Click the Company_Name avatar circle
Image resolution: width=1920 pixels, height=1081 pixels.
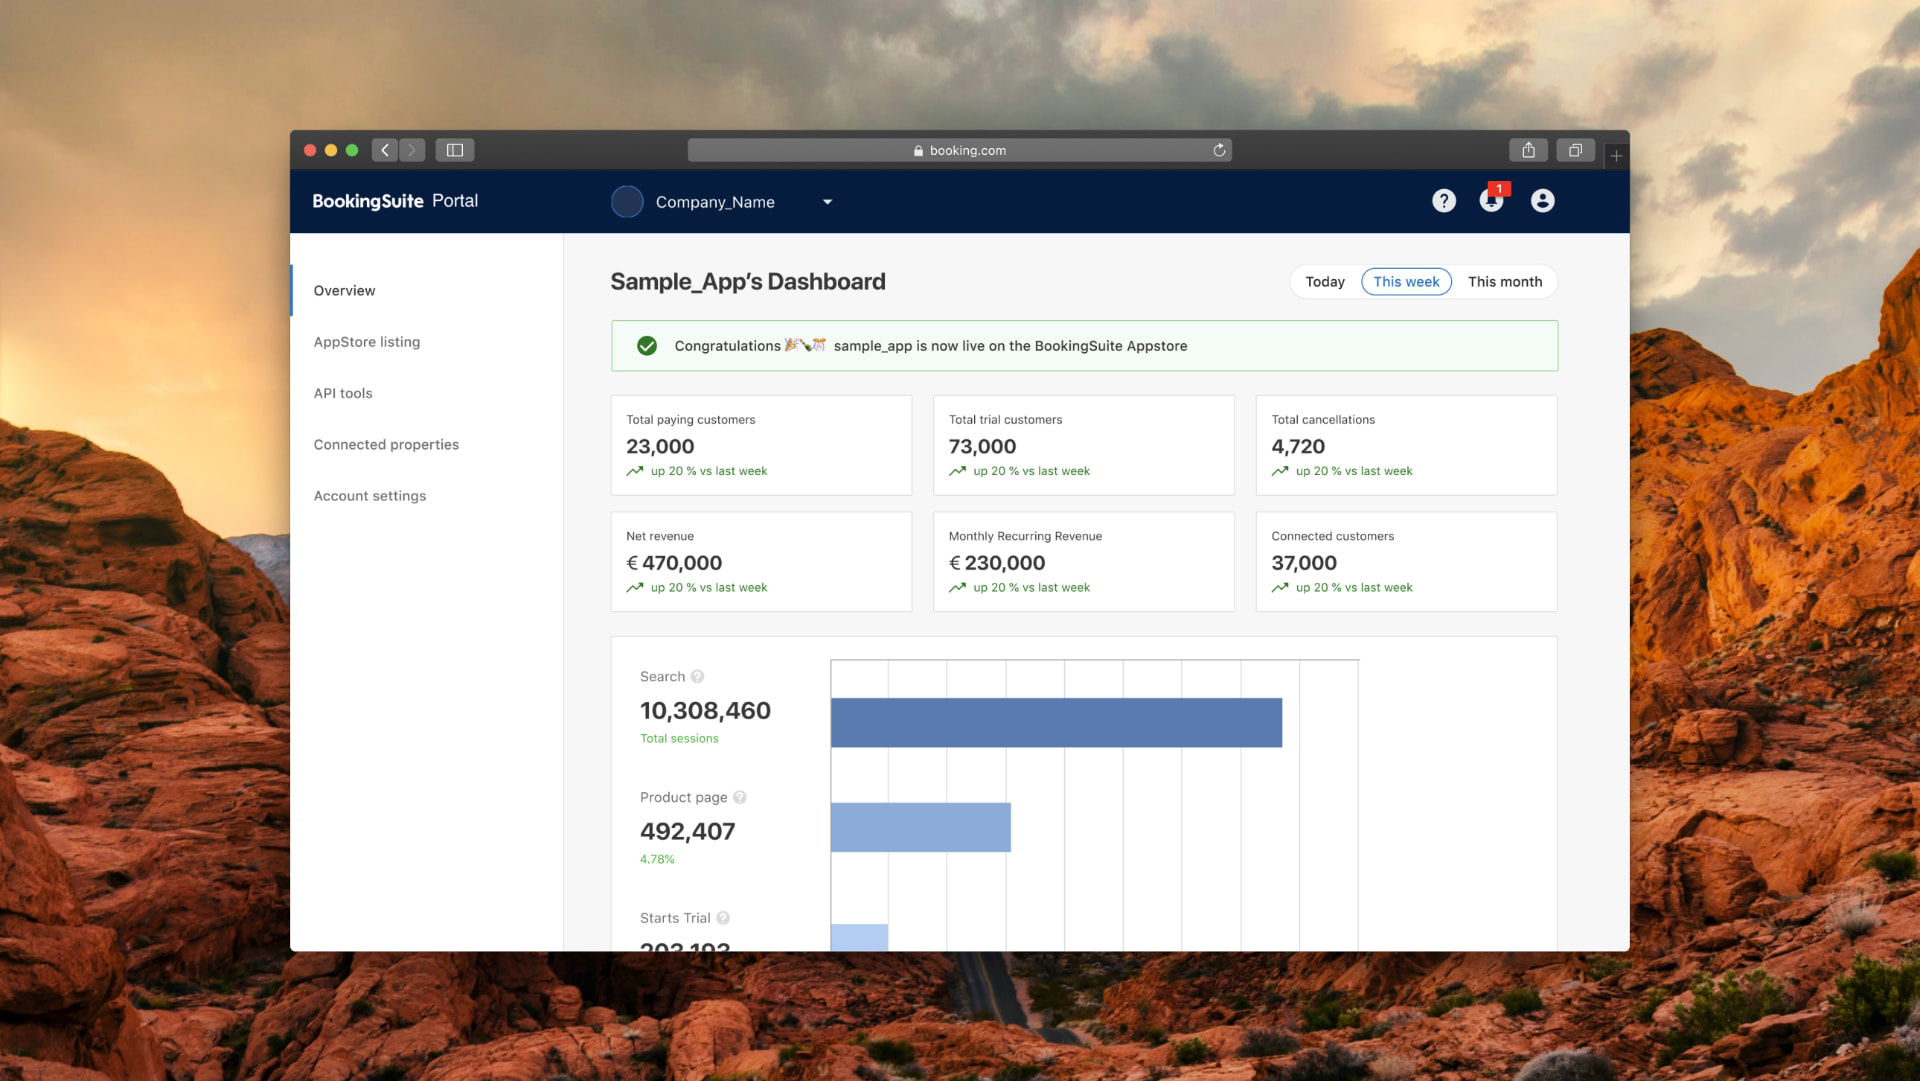(627, 201)
